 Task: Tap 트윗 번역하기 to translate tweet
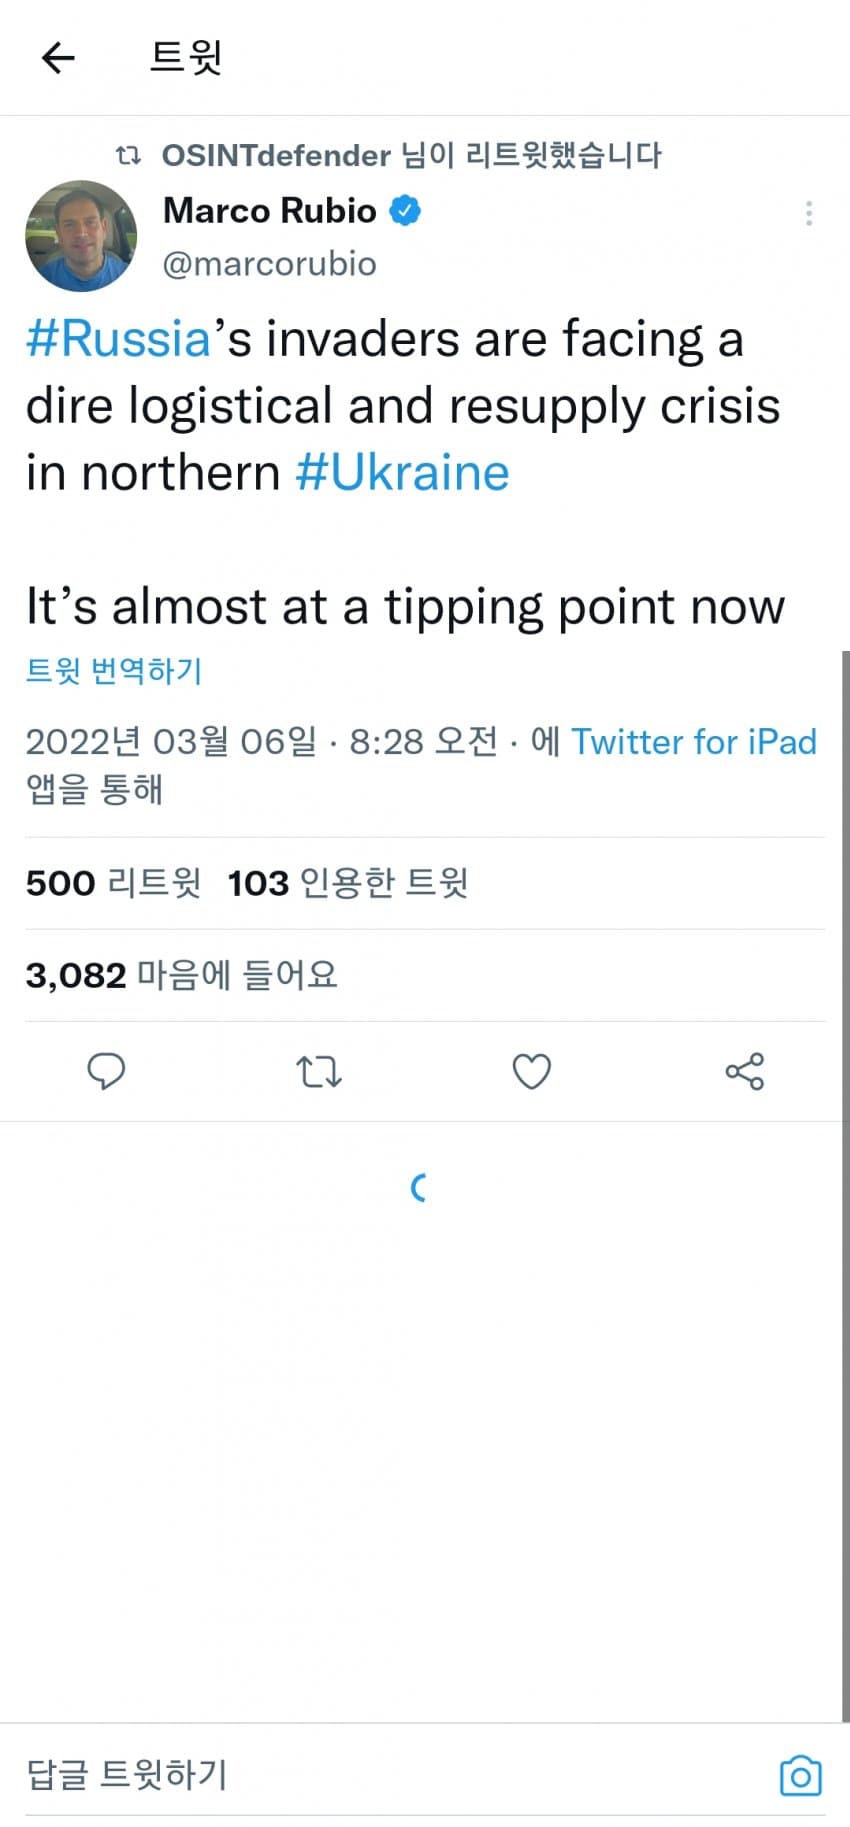[x=114, y=670]
